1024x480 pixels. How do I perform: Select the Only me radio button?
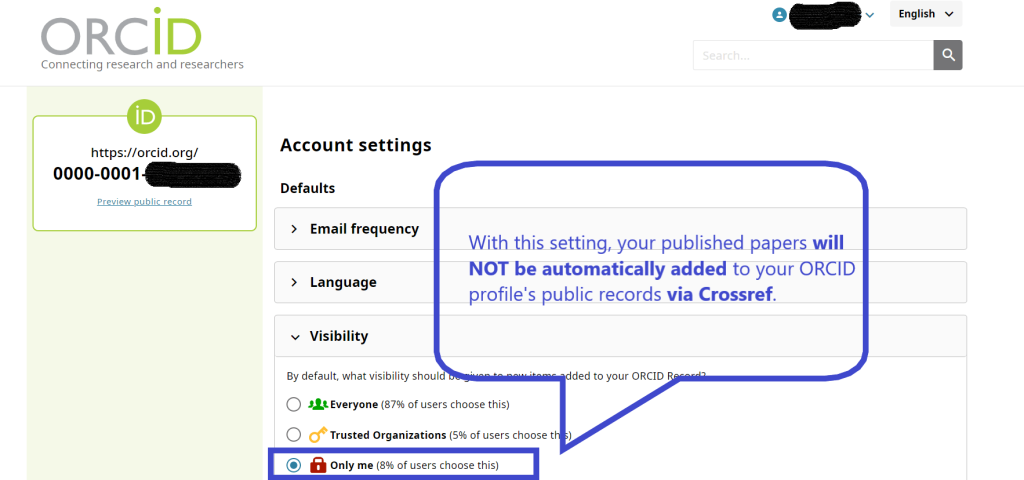(294, 465)
